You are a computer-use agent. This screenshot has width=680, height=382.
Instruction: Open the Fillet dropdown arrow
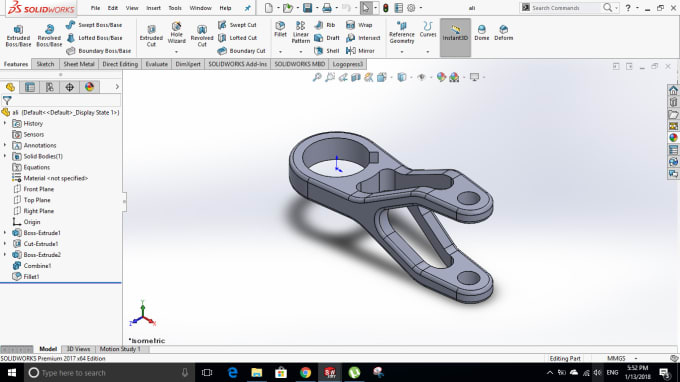click(x=280, y=52)
